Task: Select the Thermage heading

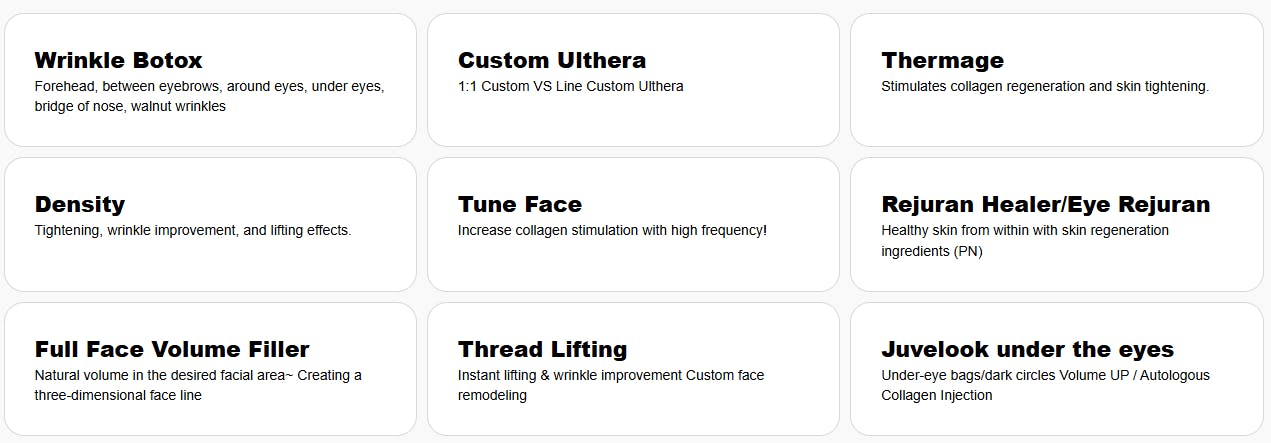Action: click(x=942, y=60)
